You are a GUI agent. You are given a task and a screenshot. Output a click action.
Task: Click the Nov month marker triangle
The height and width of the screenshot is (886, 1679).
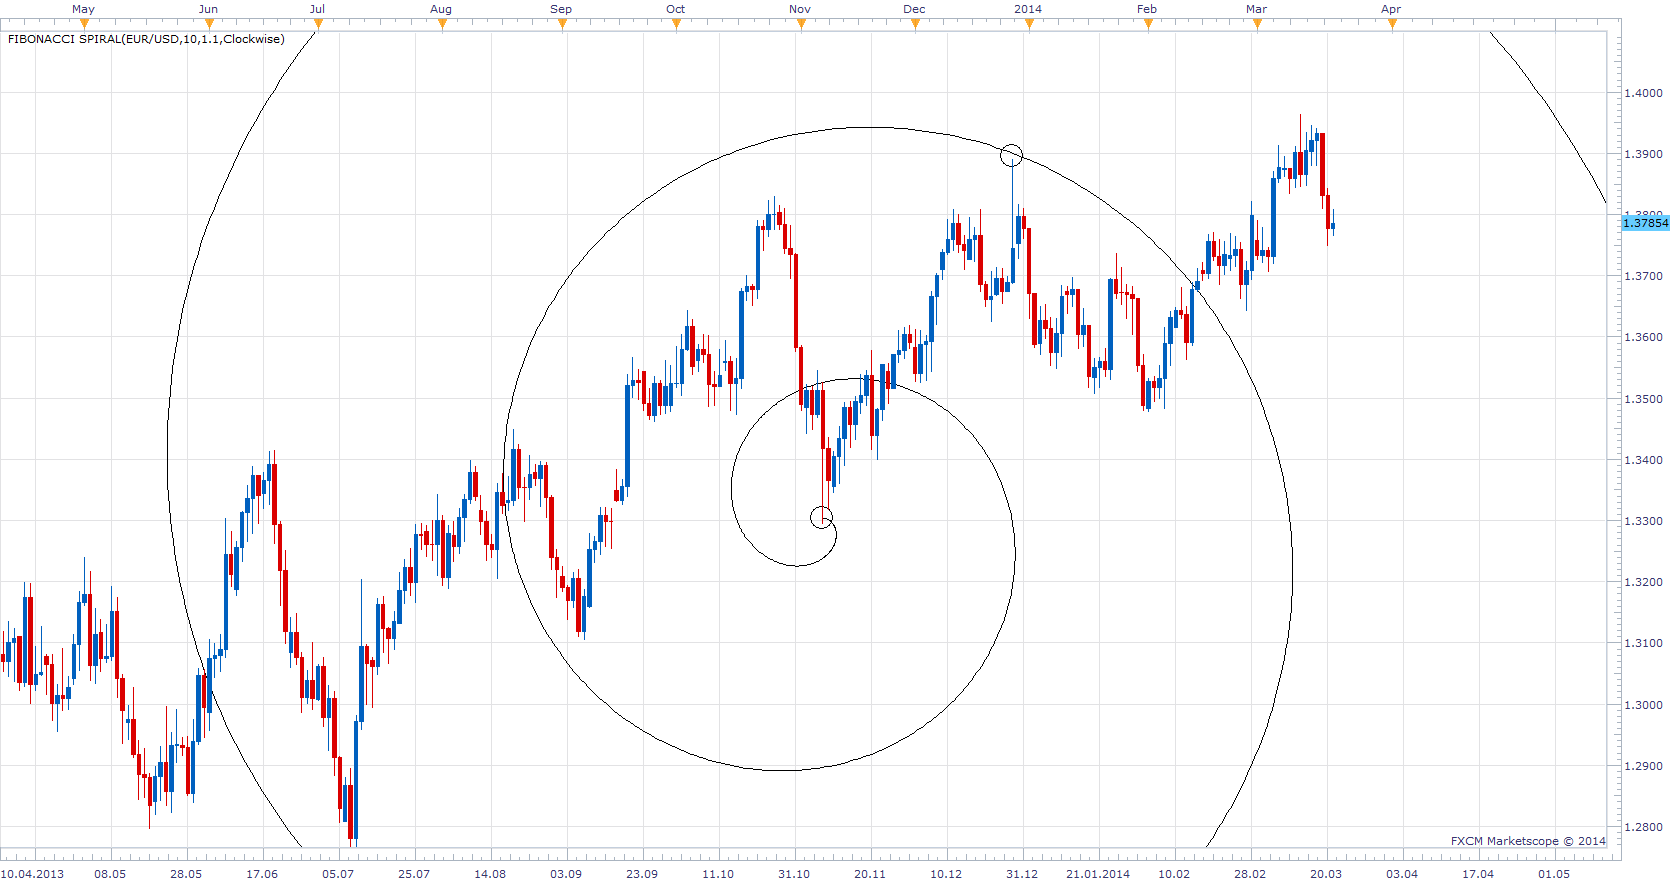[800, 24]
